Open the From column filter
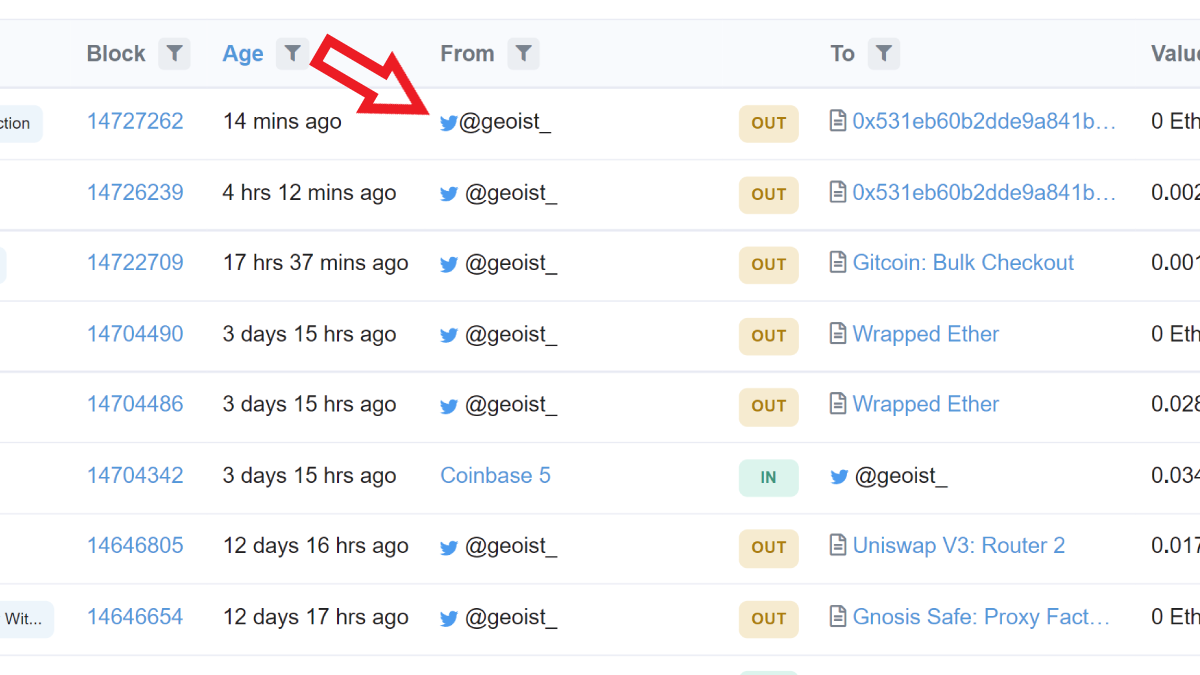The image size is (1200, 675). point(523,54)
